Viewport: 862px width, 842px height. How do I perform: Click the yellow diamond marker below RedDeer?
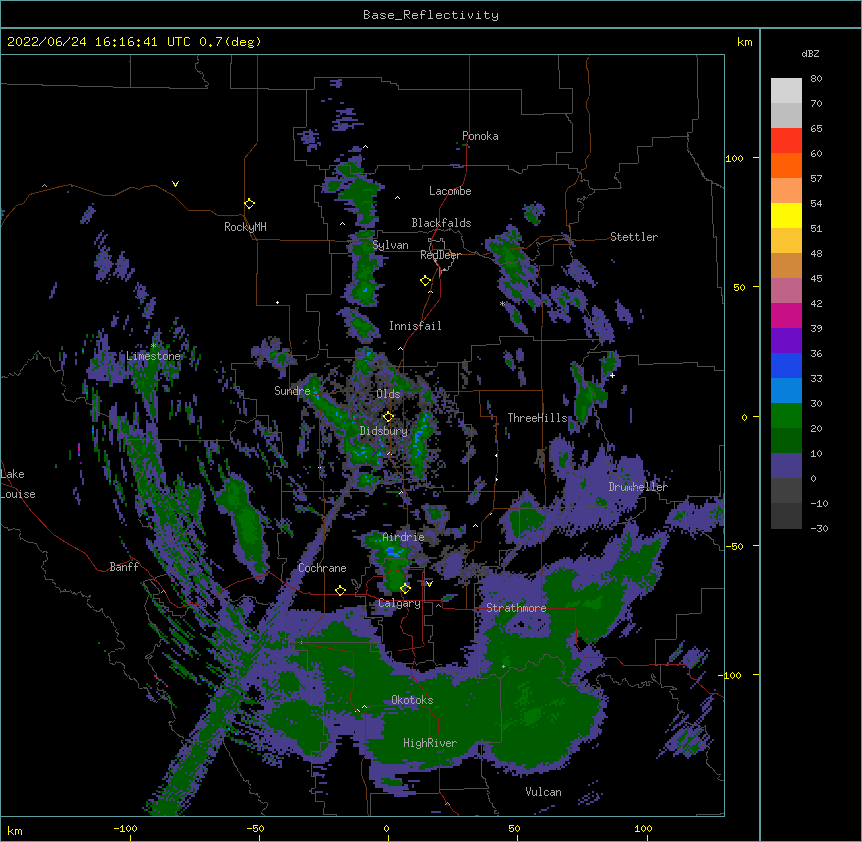[x=425, y=281]
